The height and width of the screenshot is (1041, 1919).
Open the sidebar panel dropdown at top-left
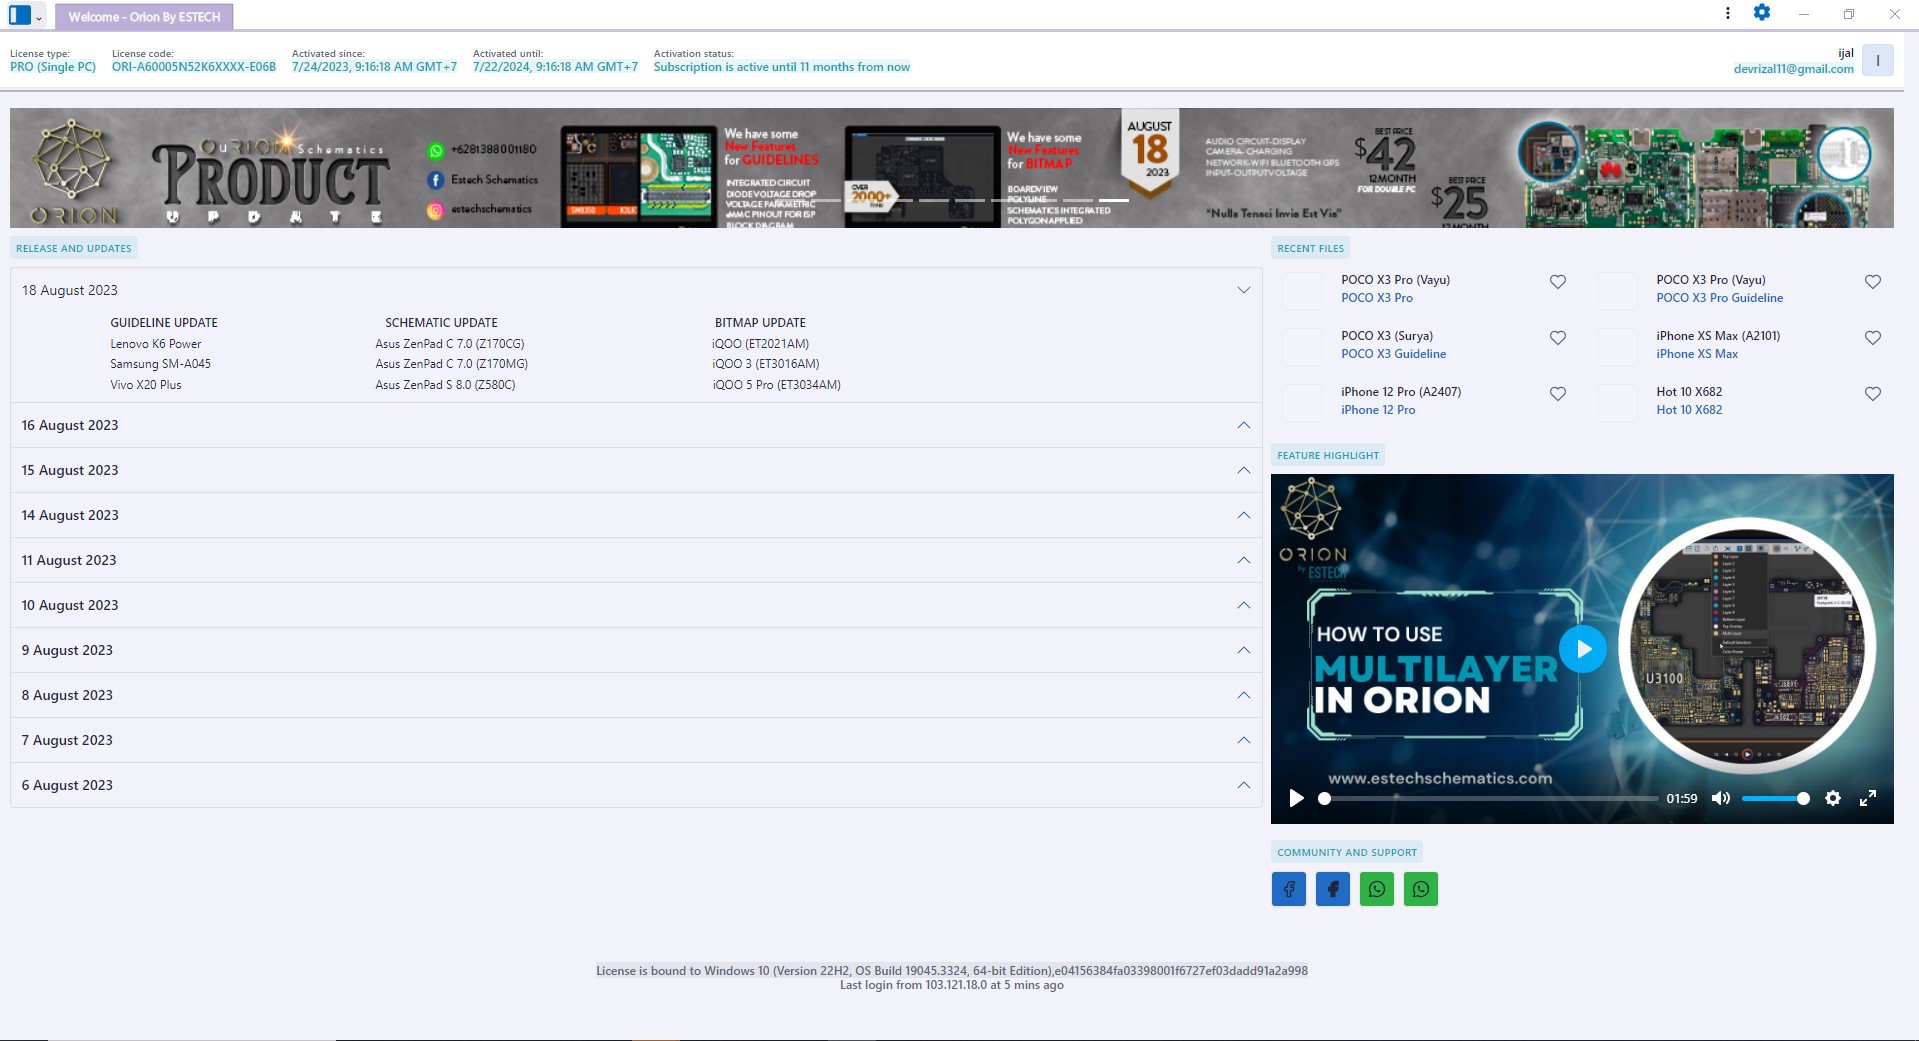25,16
